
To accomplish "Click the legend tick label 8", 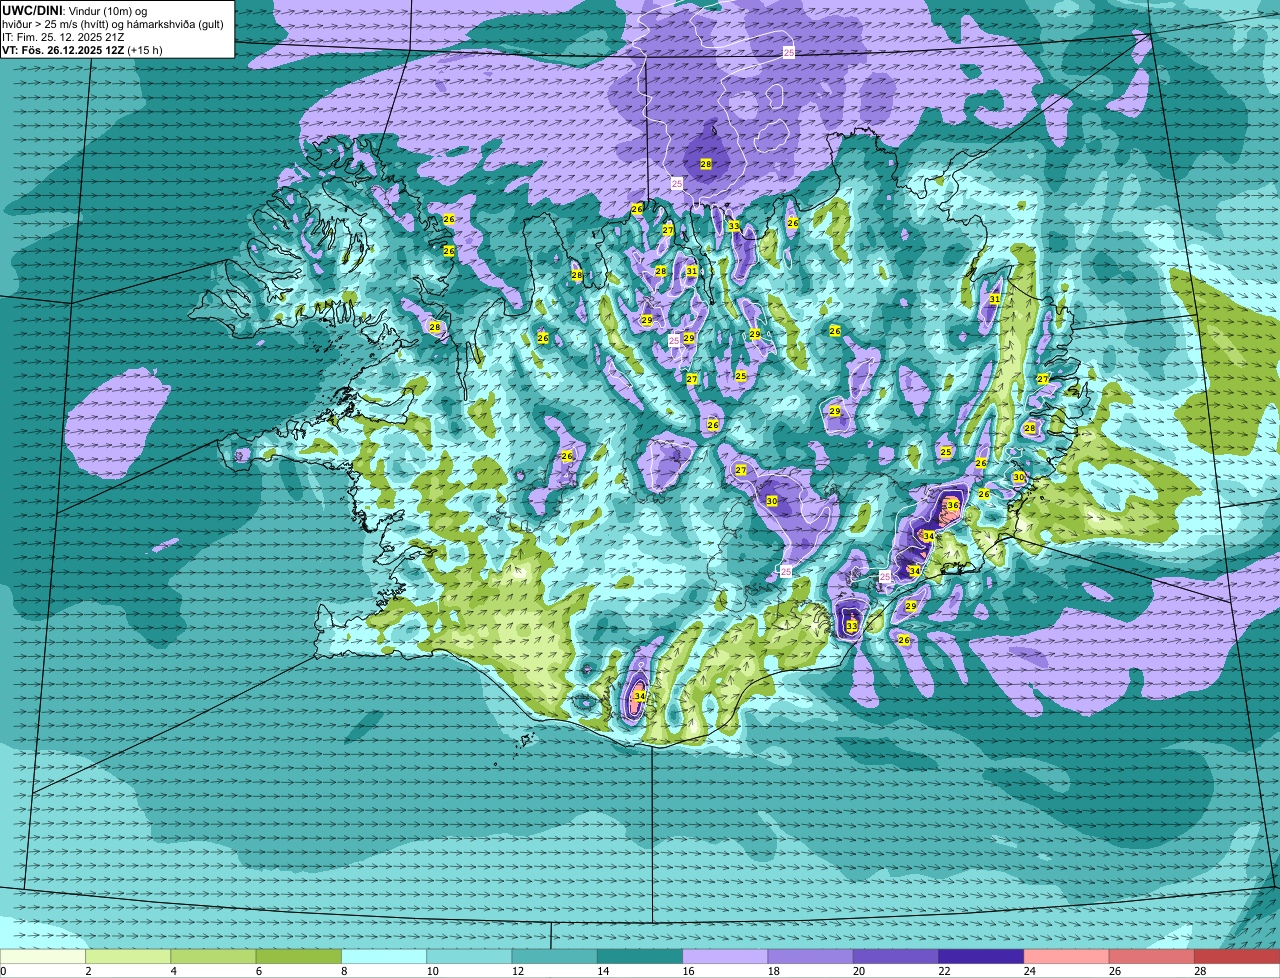I will 344,971.
